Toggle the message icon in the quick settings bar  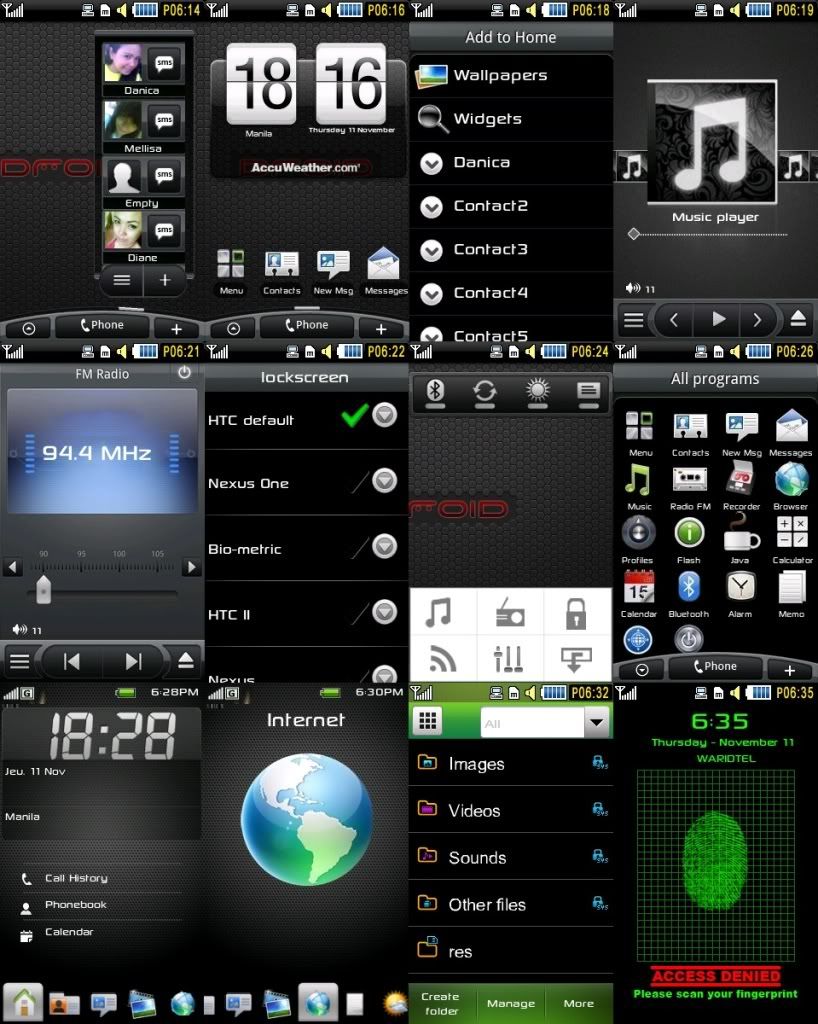click(x=588, y=392)
